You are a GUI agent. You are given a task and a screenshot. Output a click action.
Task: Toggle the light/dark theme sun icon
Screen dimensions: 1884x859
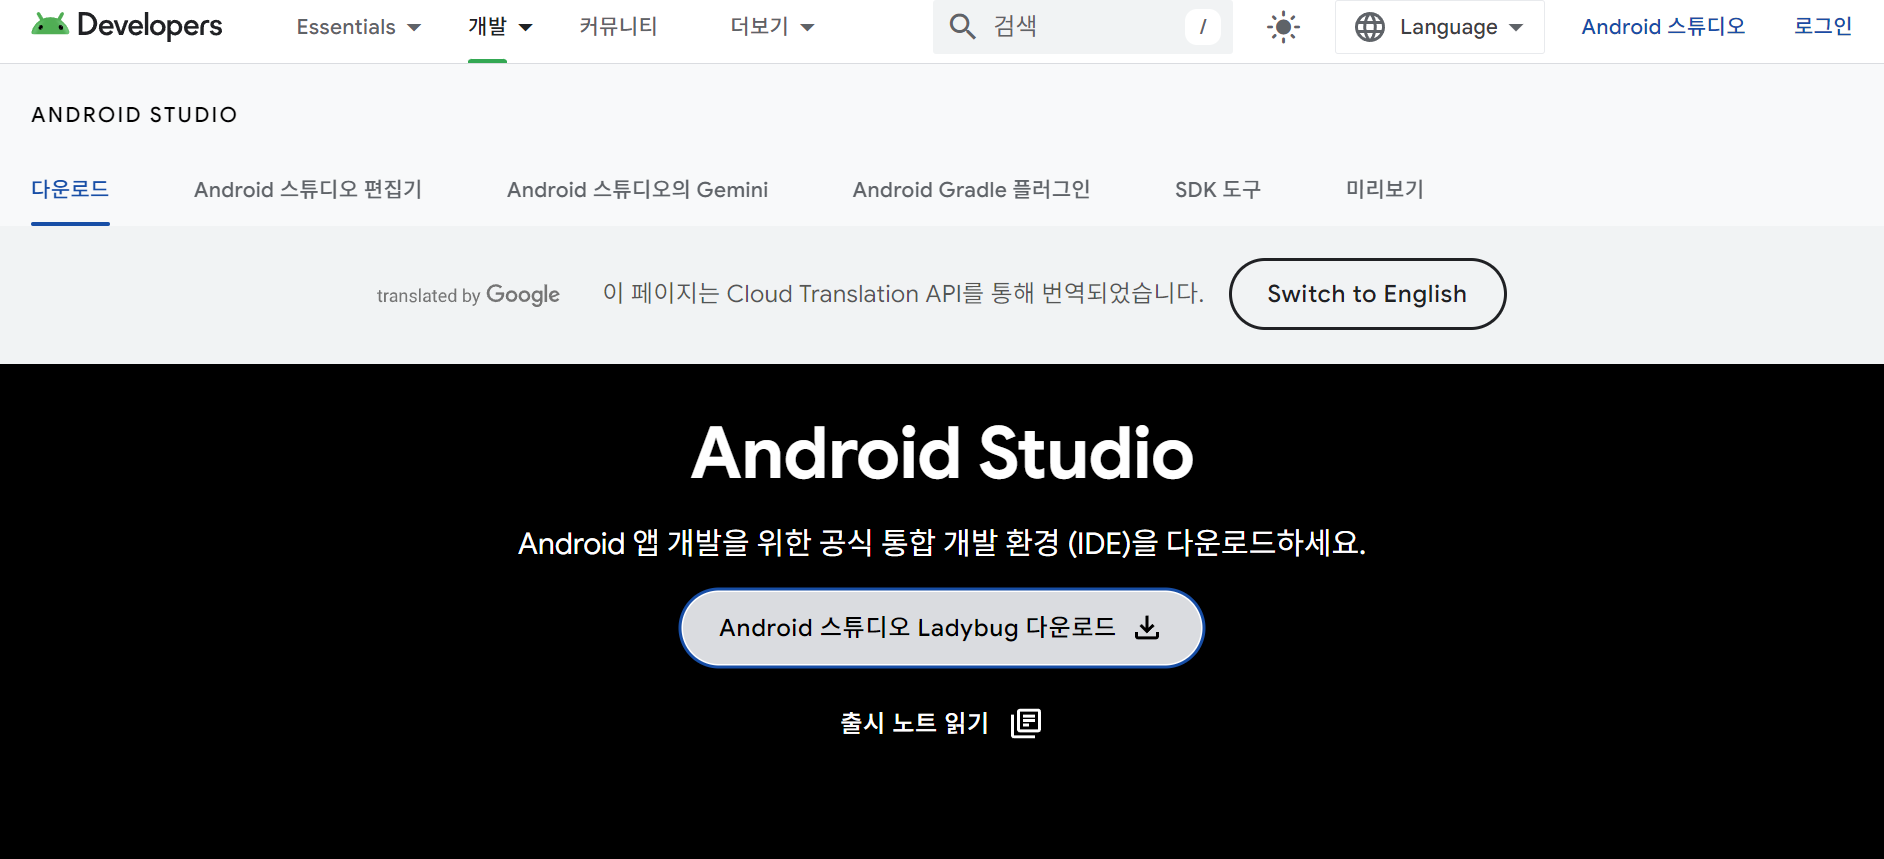(x=1283, y=27)
